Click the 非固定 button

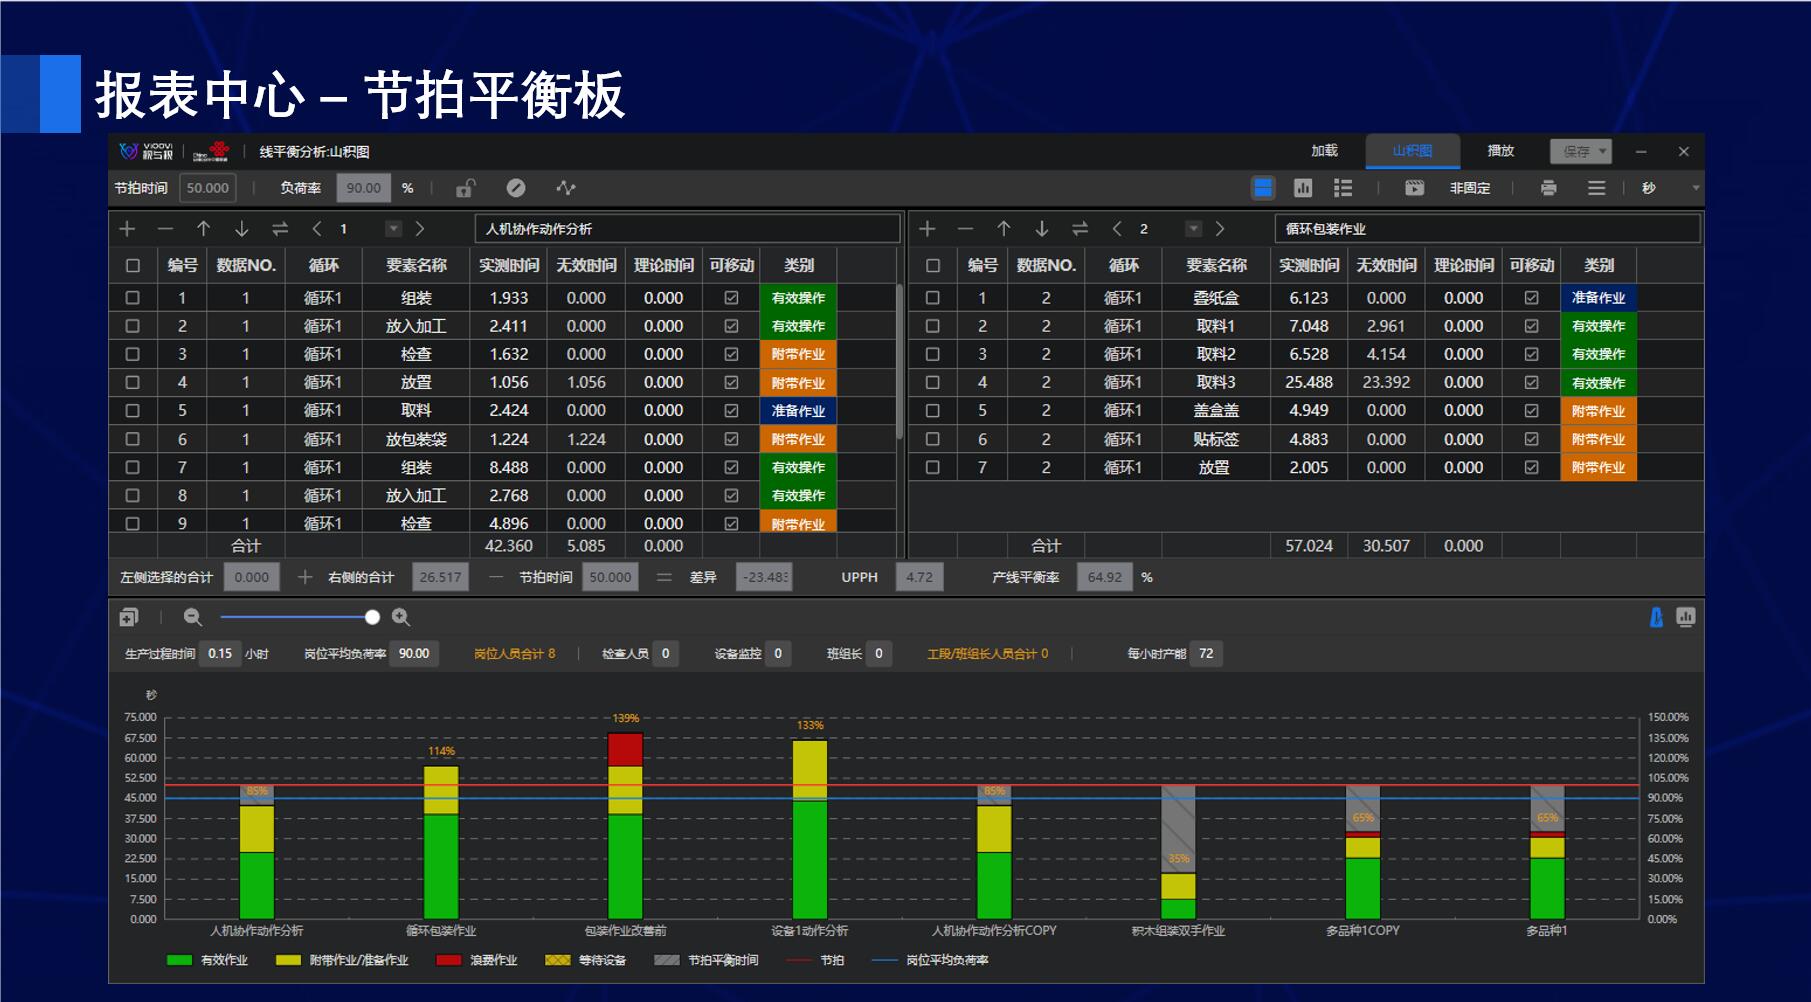click(x=1470, y=188)
